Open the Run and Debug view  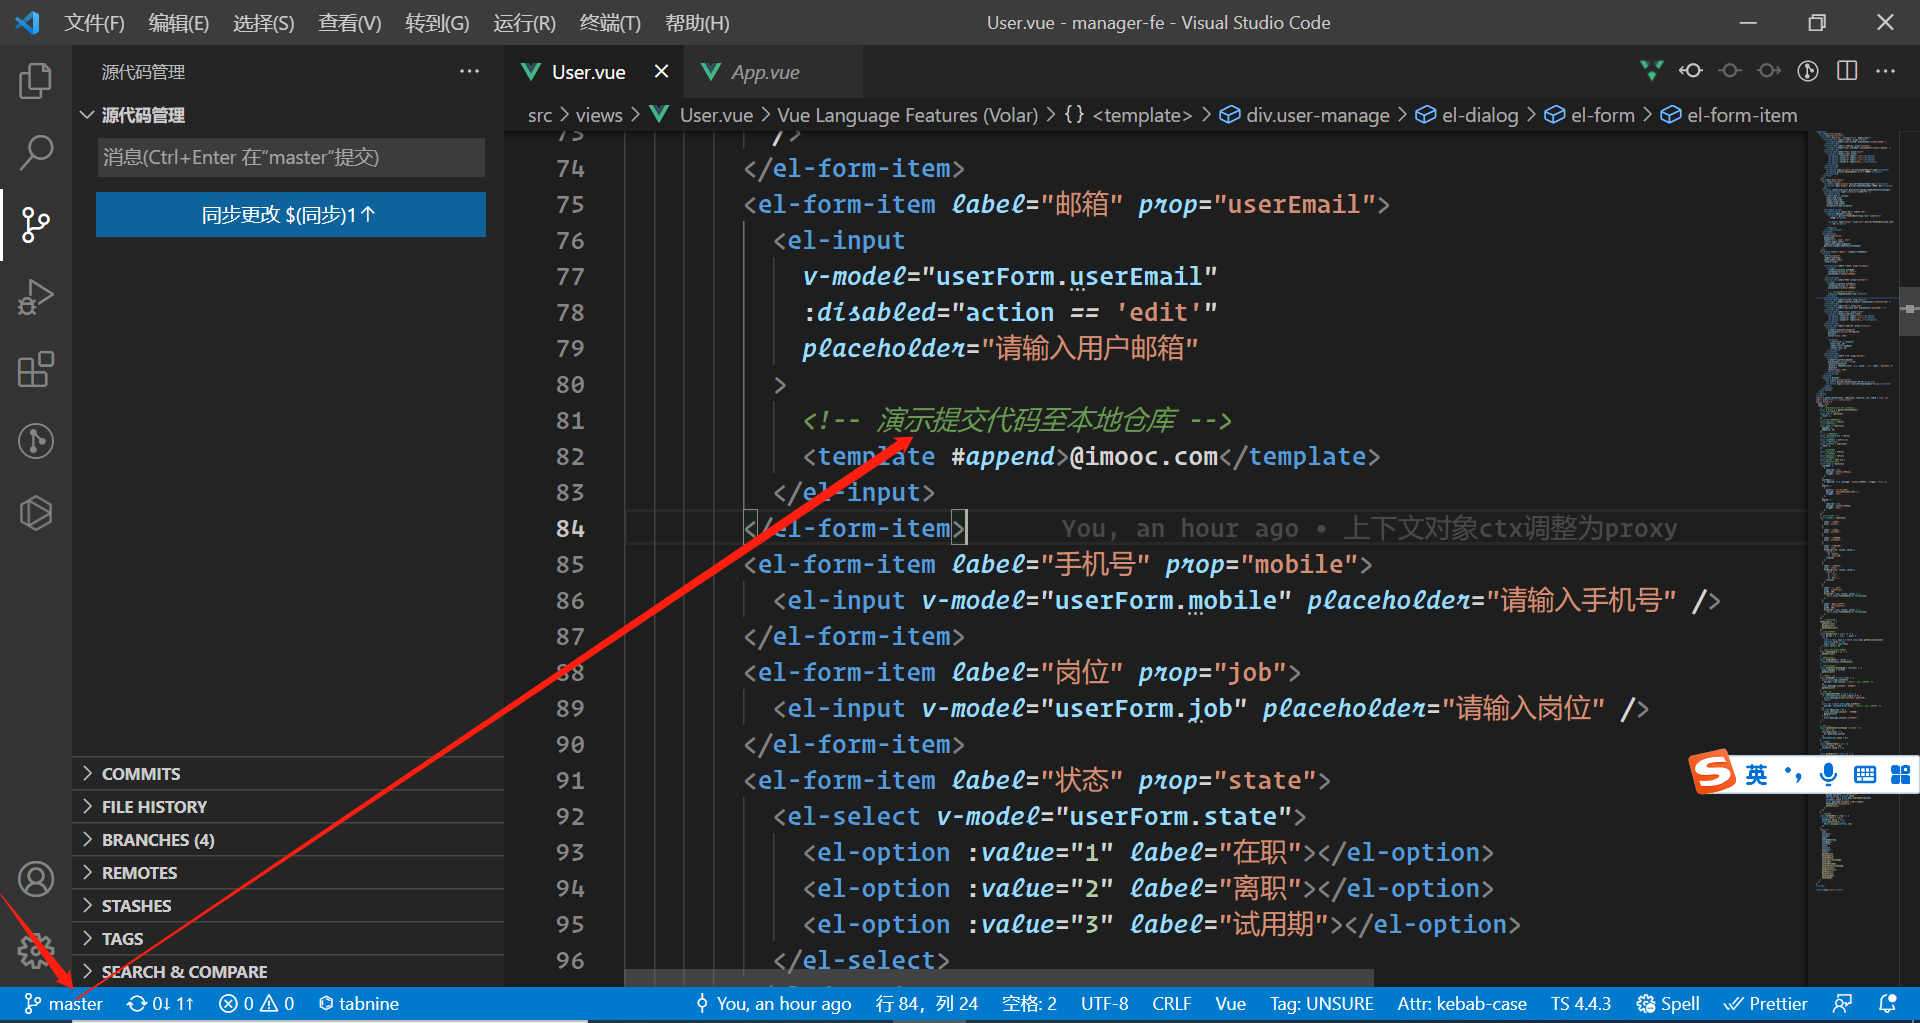tap(36, 297)
